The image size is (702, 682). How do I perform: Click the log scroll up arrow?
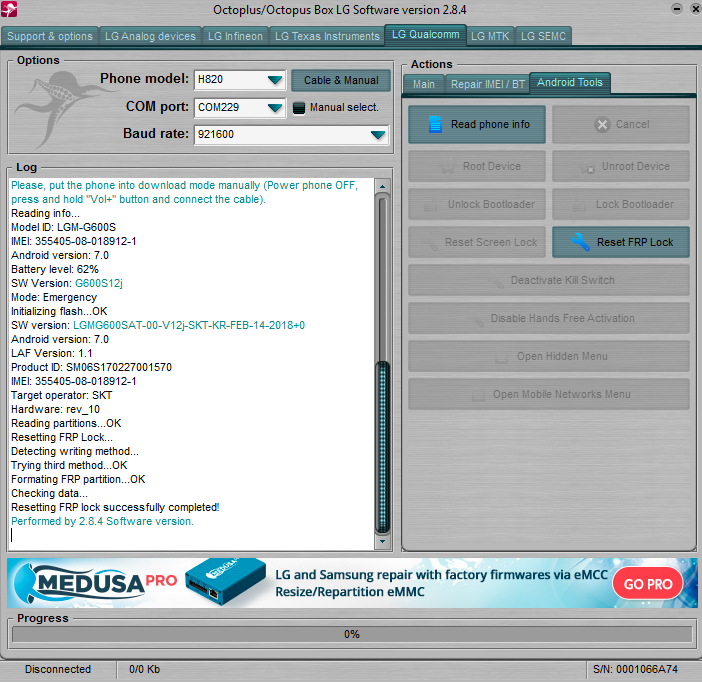coord(382,186)
